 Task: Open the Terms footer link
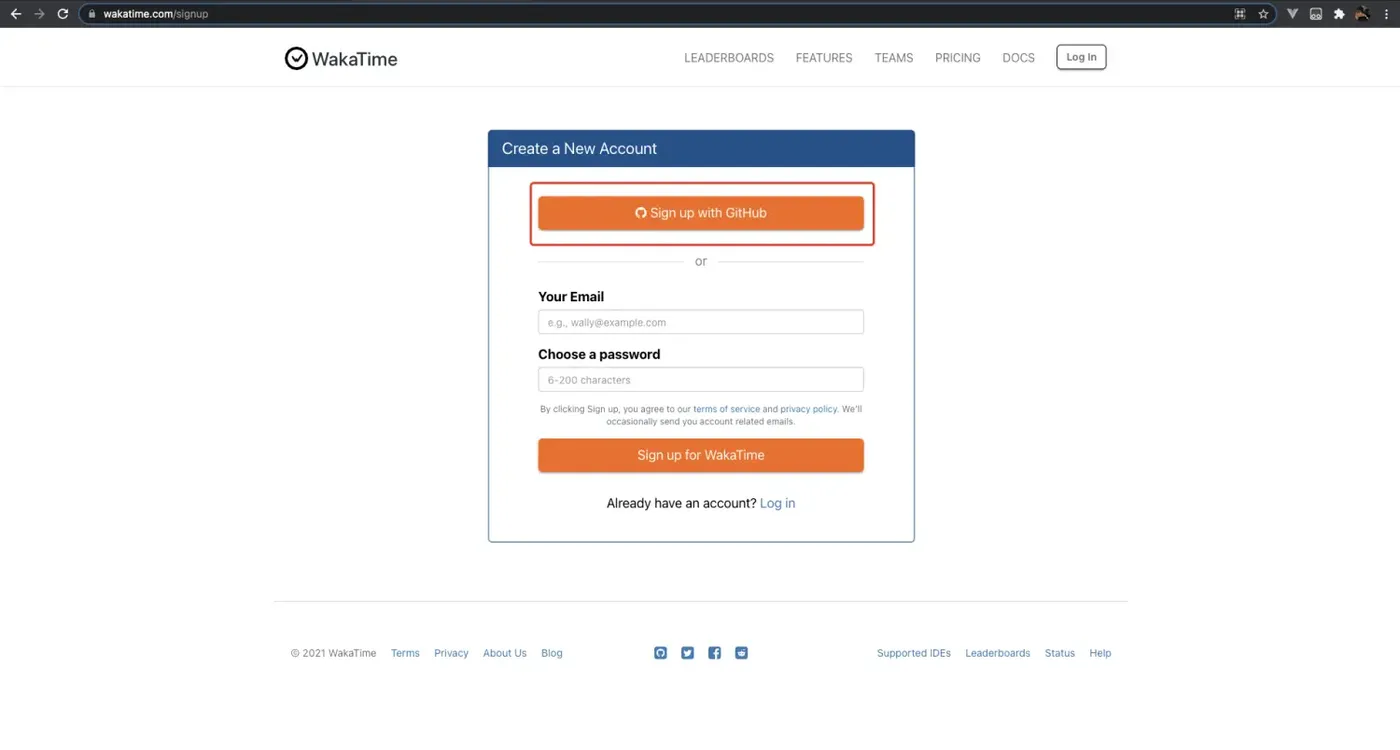pyautogui.click(x=405, y=653)
